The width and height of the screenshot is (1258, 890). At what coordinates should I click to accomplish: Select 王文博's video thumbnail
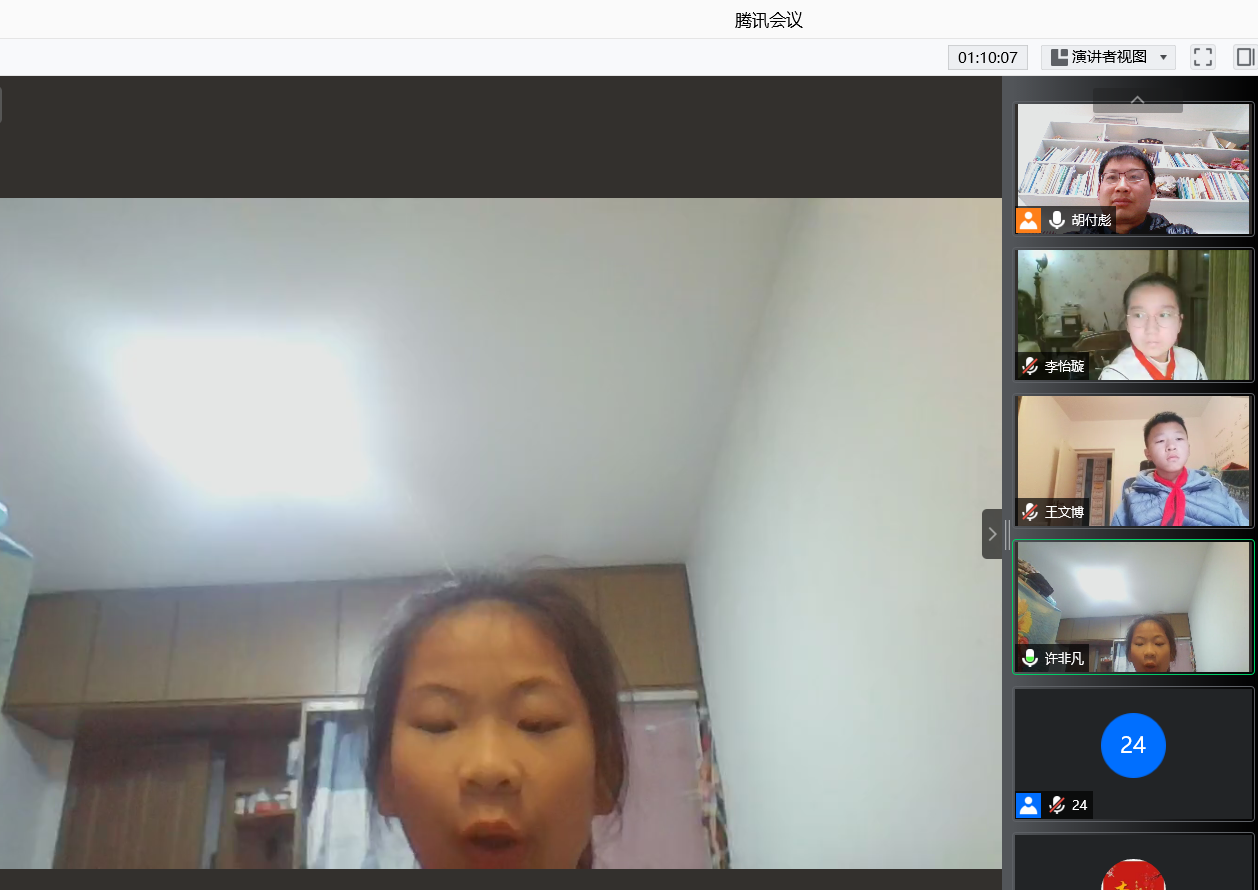[x=1133, y=461]
